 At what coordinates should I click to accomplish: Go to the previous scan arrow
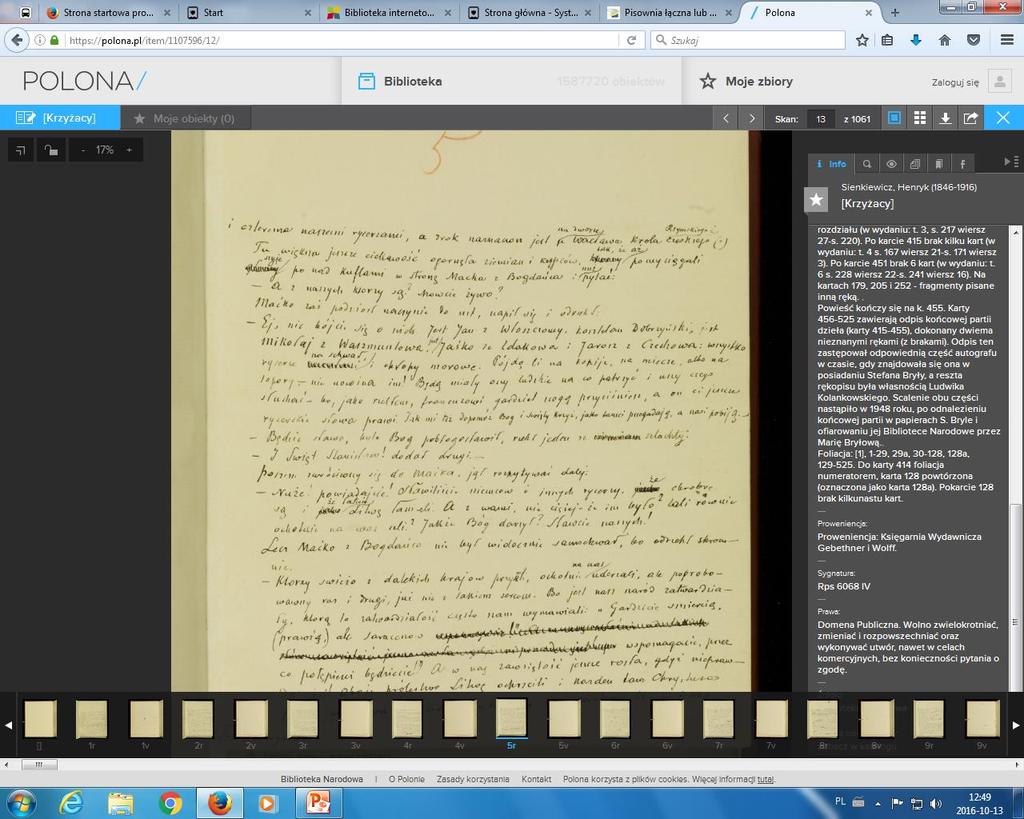(726, 118)
